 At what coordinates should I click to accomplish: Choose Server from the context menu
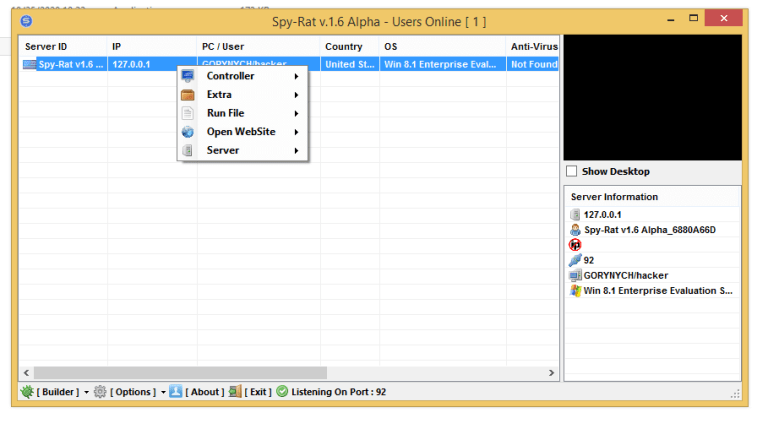pyautogui.click(x=242, y=150)
